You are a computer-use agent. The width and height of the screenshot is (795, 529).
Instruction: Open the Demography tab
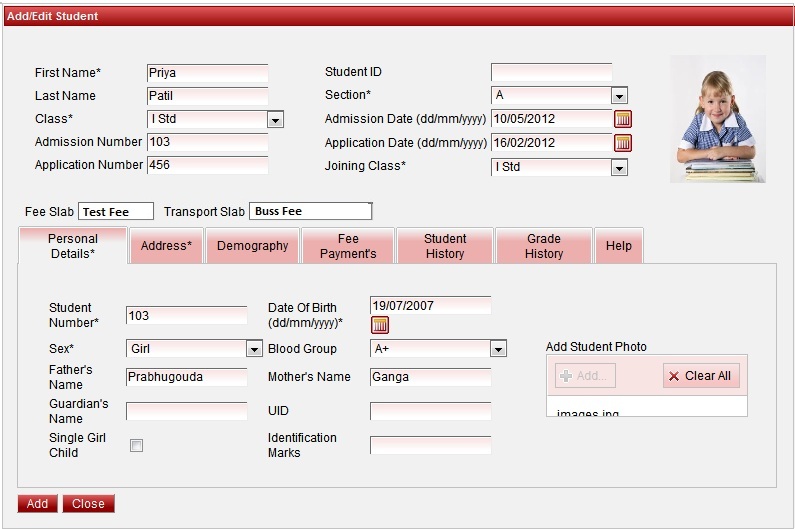252,246
